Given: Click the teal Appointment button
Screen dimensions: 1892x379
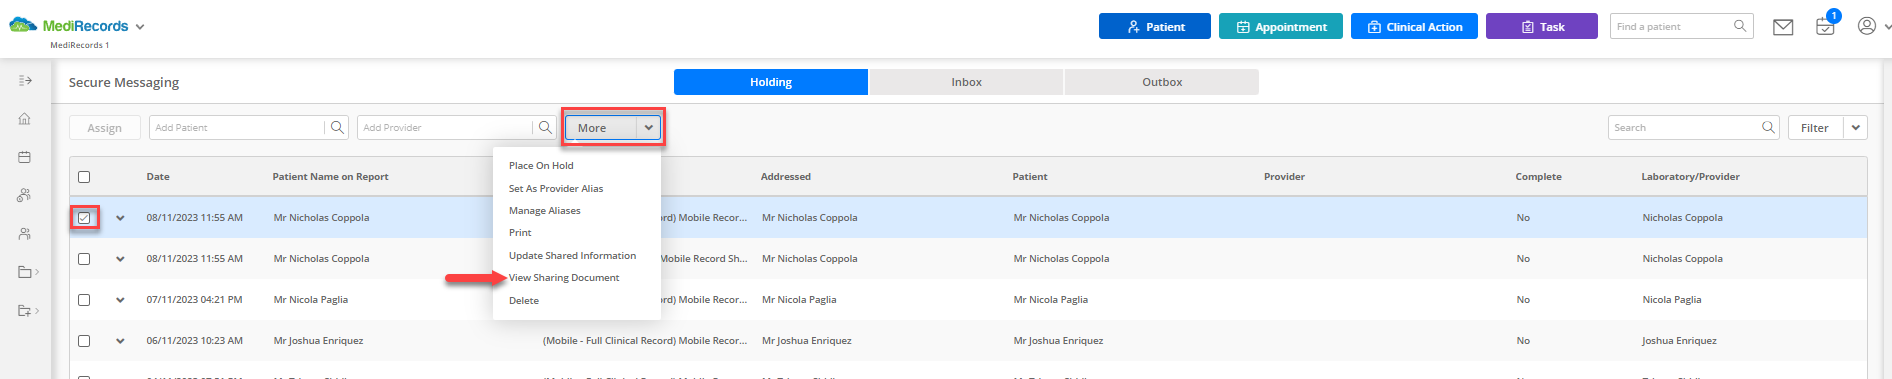Looking at the screenshot, I should tap(1281, 26).
